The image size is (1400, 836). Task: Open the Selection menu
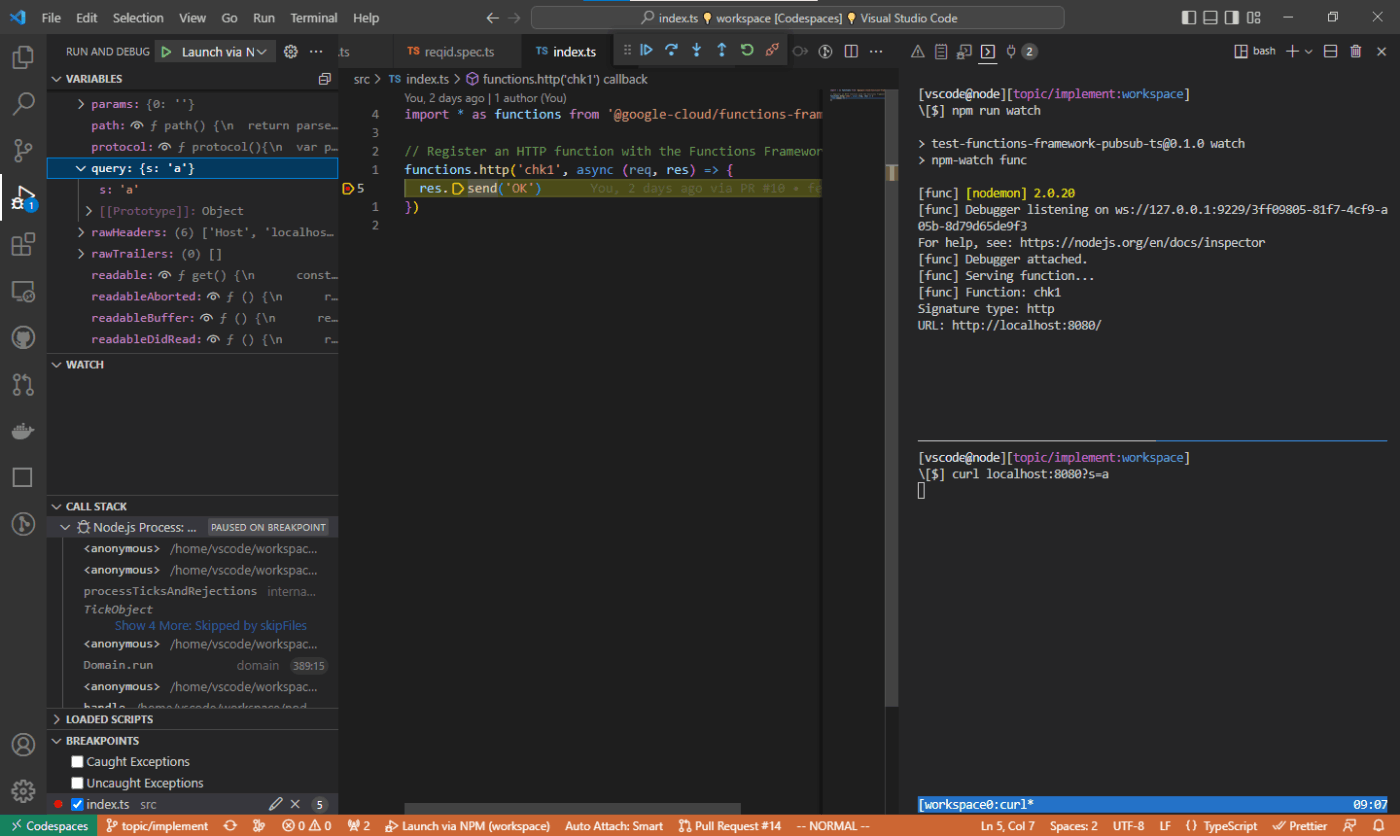138,18
